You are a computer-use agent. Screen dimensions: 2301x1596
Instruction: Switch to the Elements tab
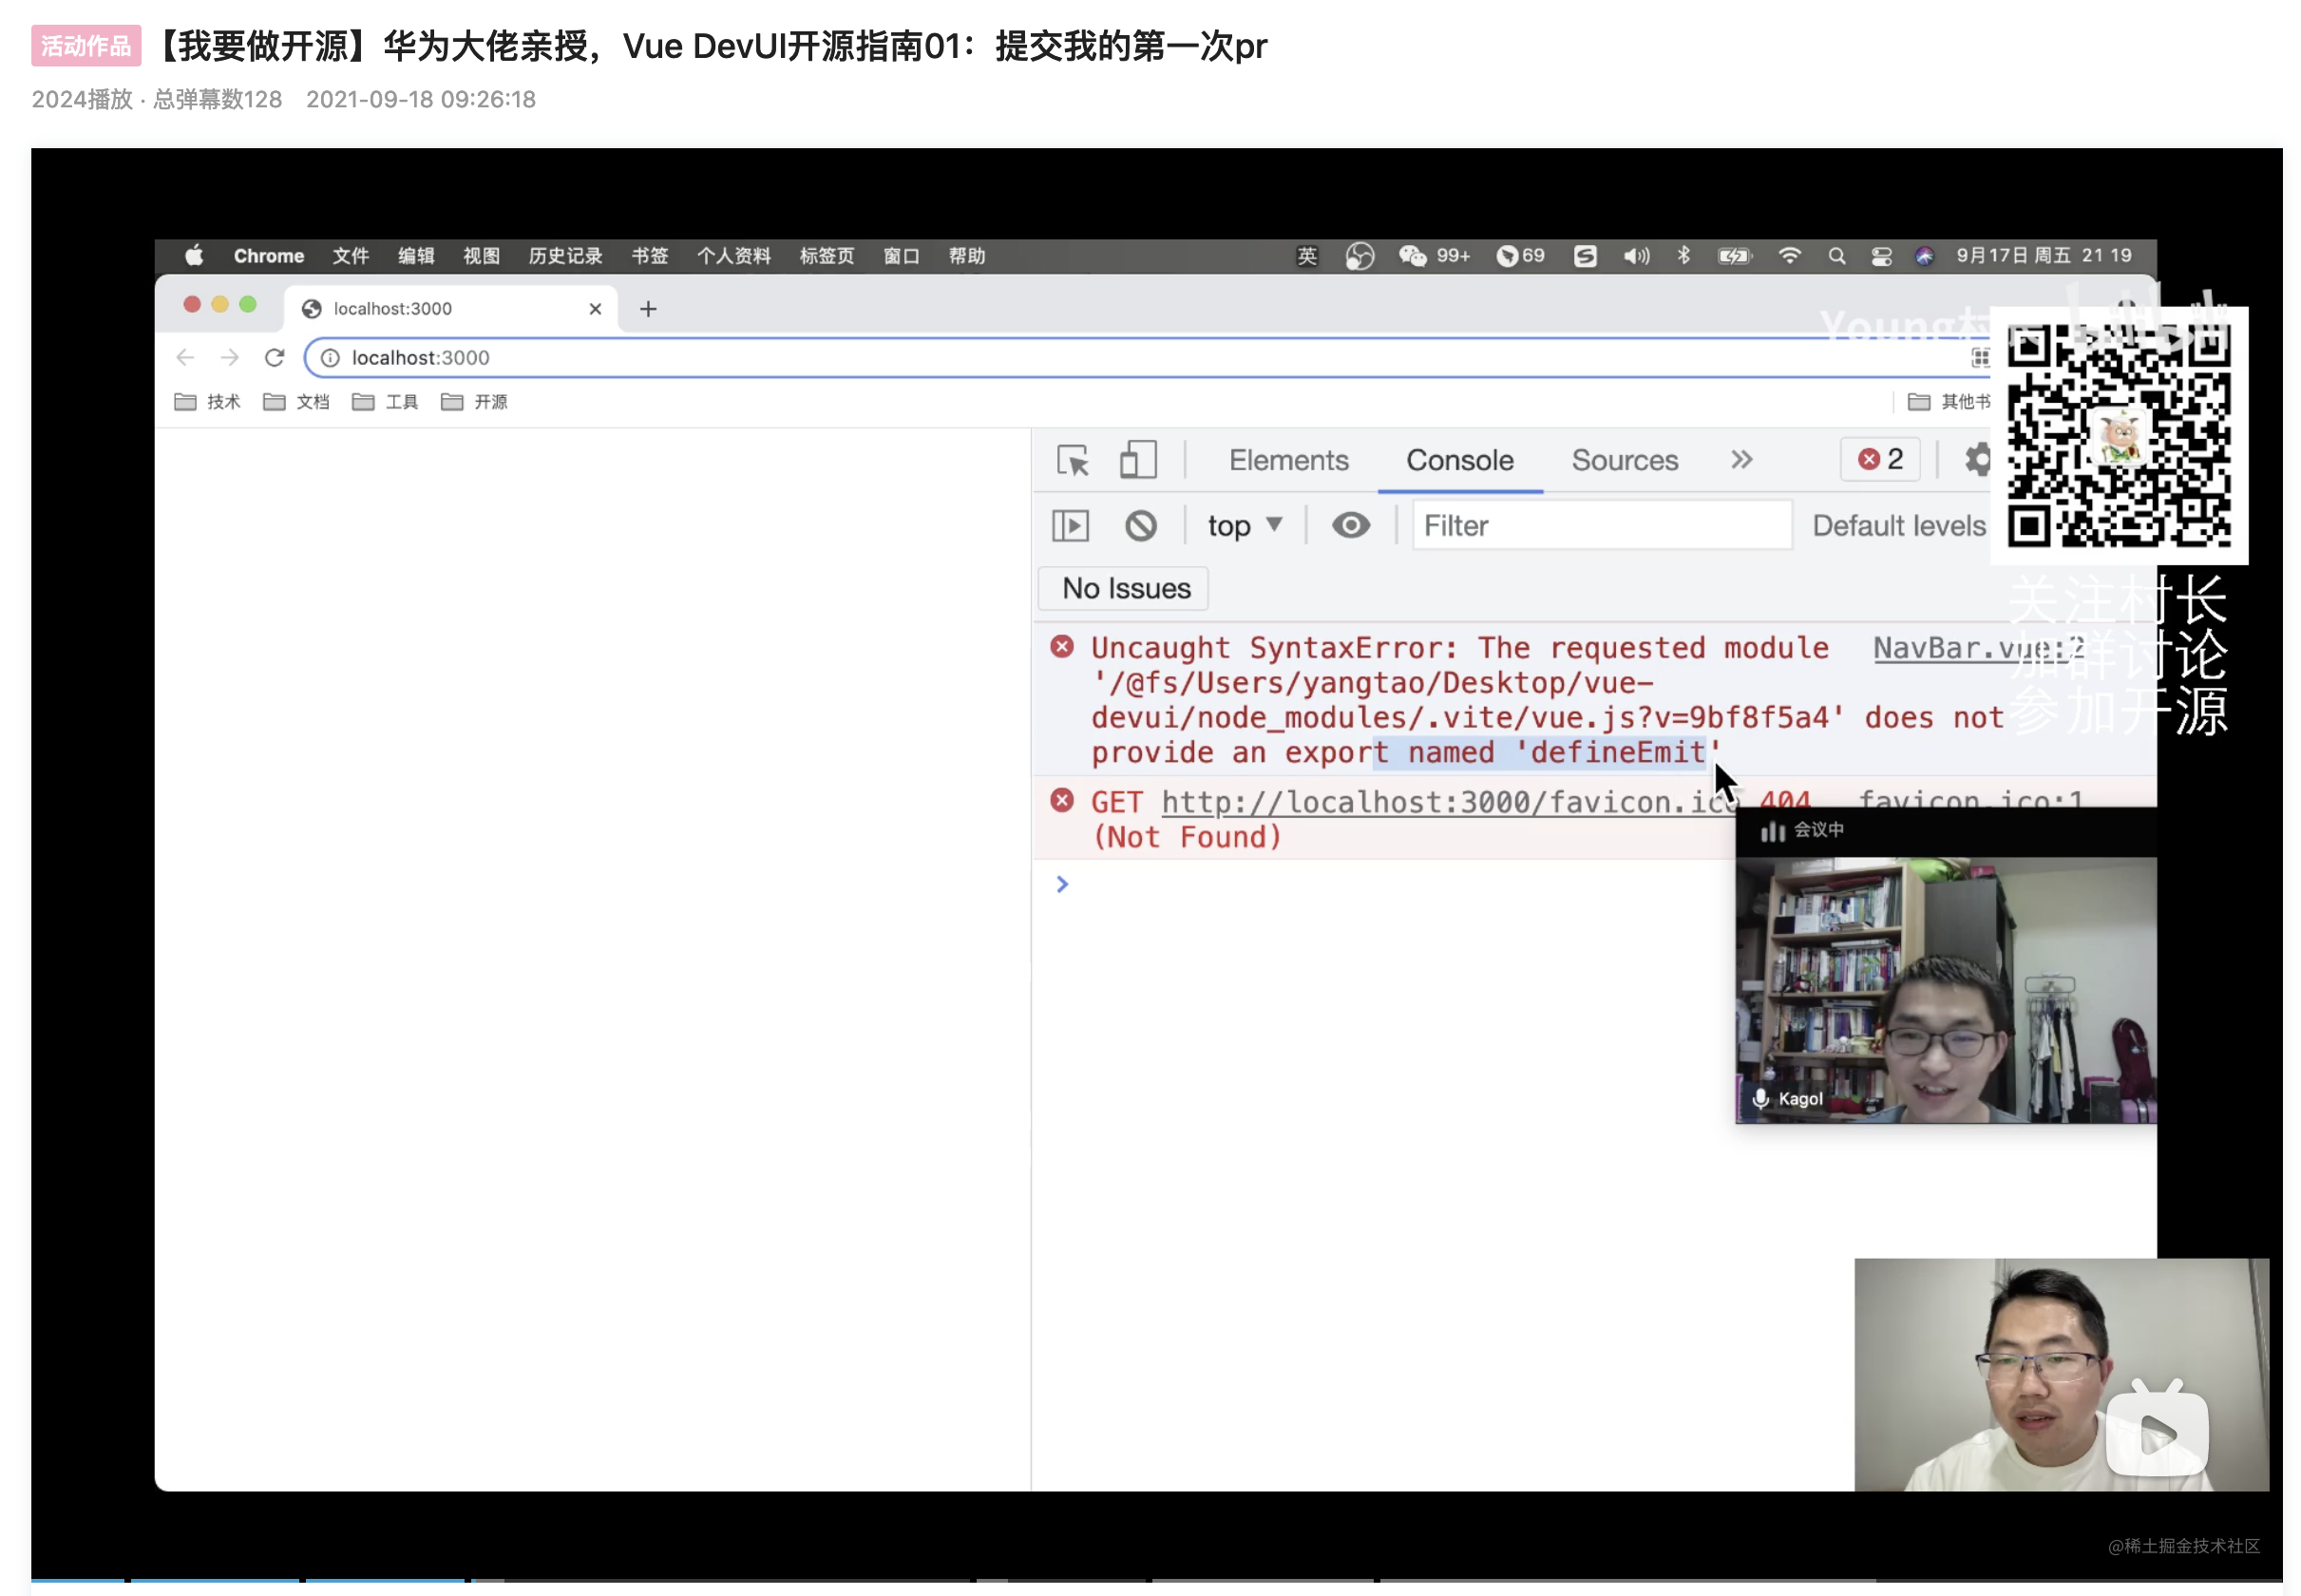click(1288, 460)
